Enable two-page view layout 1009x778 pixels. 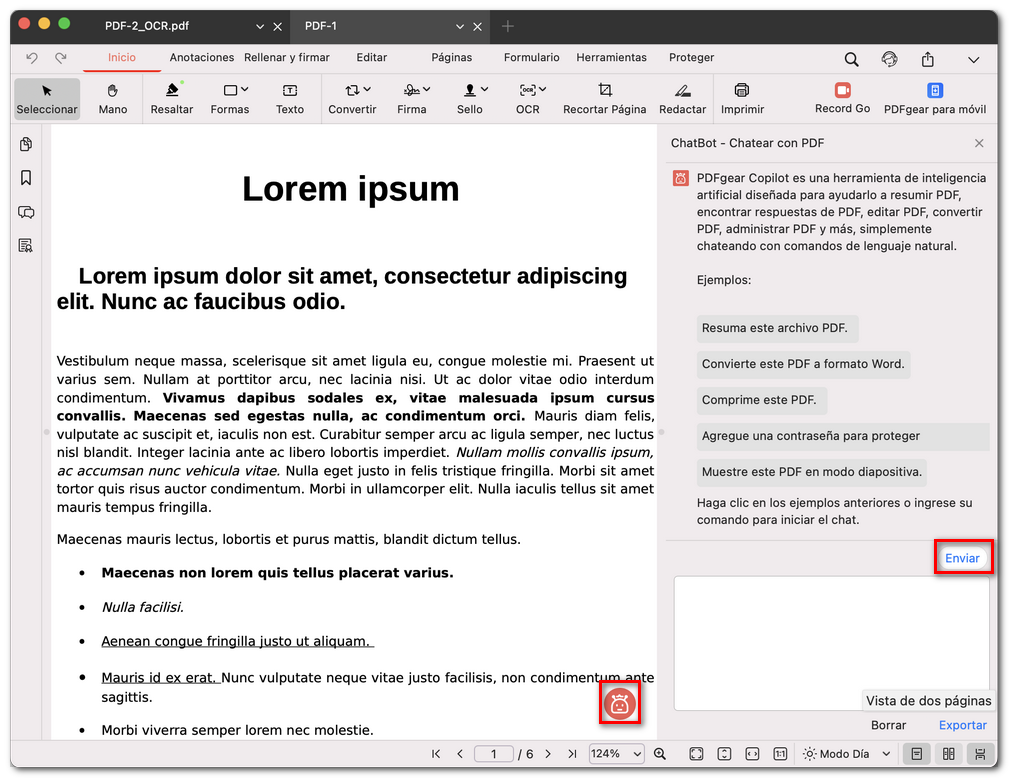pyautogui.click(x=948, y=754)
